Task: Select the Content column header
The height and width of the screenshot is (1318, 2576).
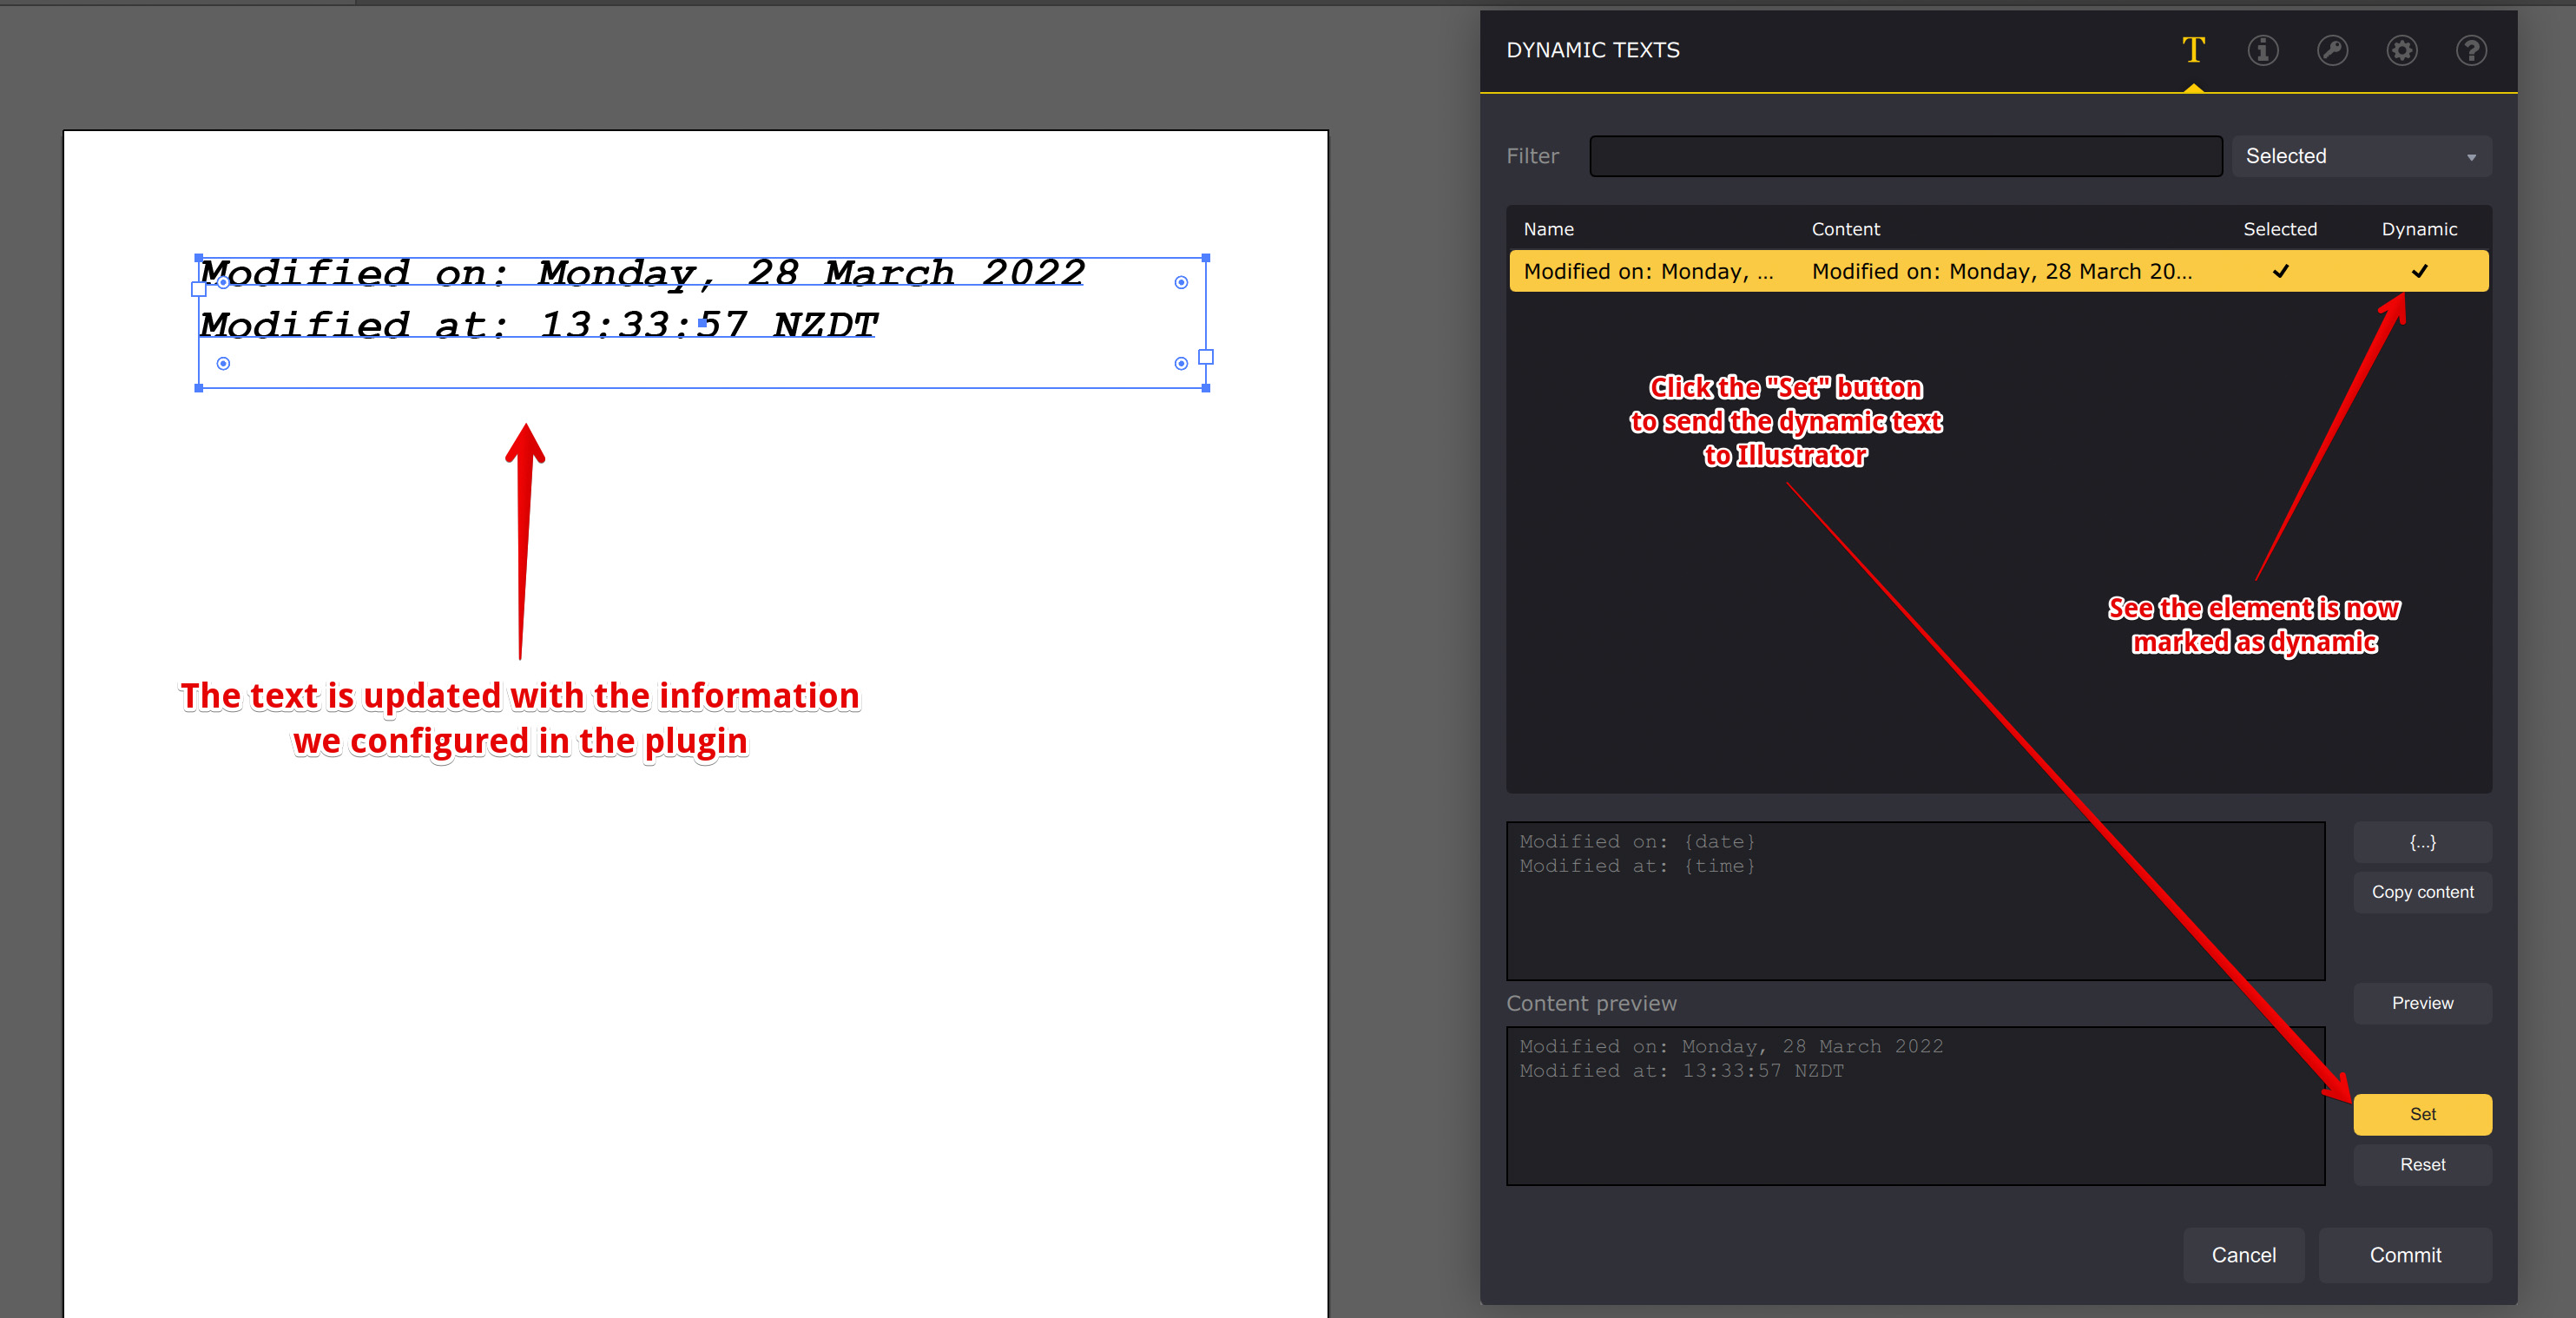Action: [x=1845, y=228]
